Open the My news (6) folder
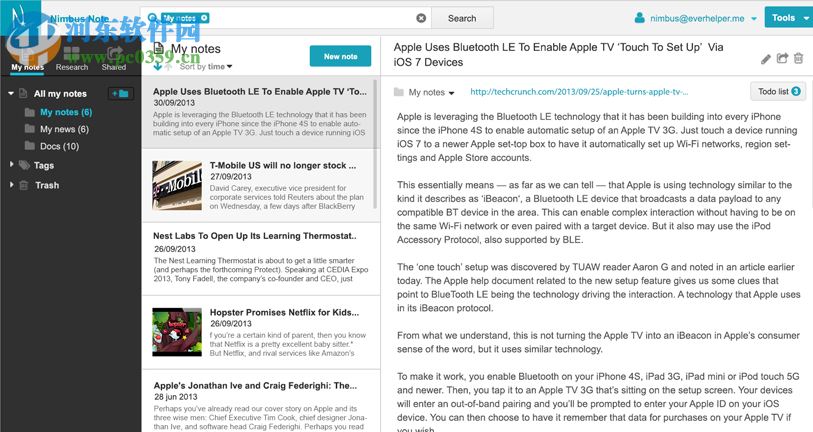The image size is (813, 432). tap(64, 129)
